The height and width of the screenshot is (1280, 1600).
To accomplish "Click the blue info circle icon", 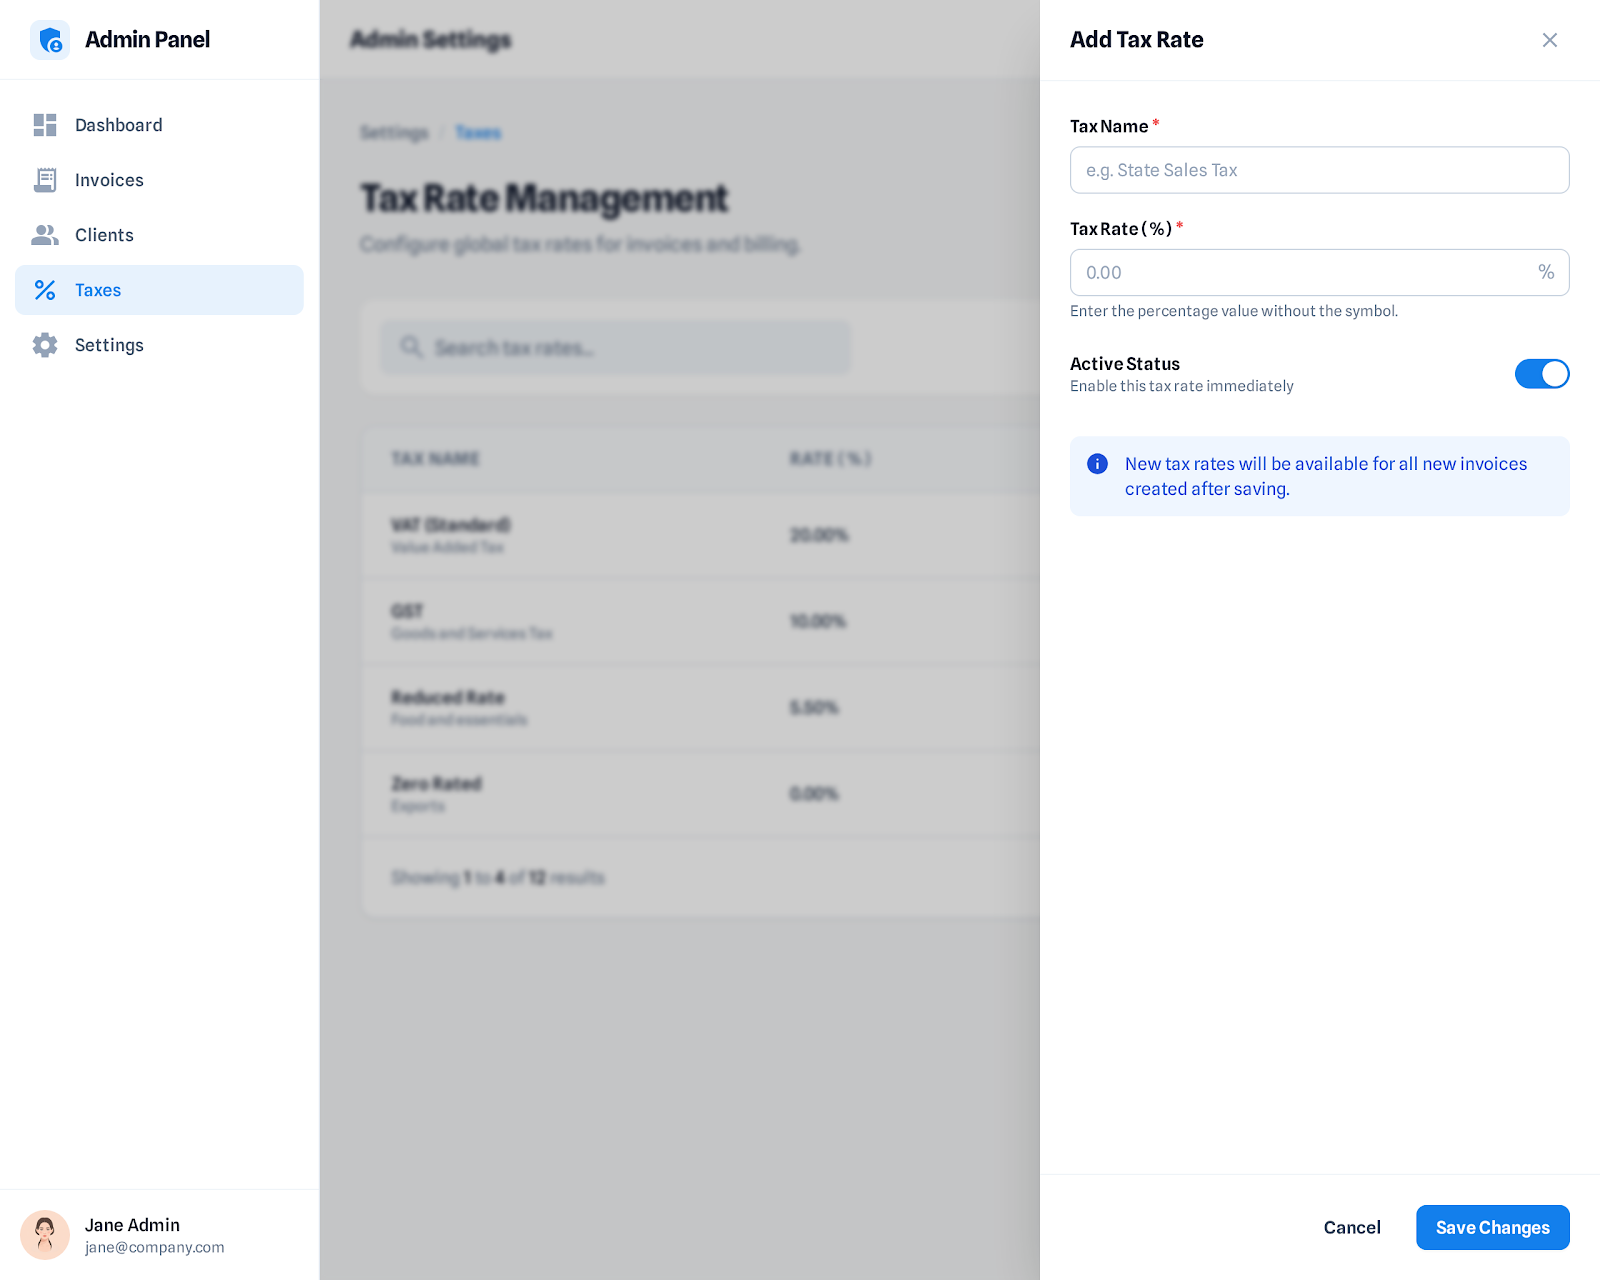I will pos(1097,464).
